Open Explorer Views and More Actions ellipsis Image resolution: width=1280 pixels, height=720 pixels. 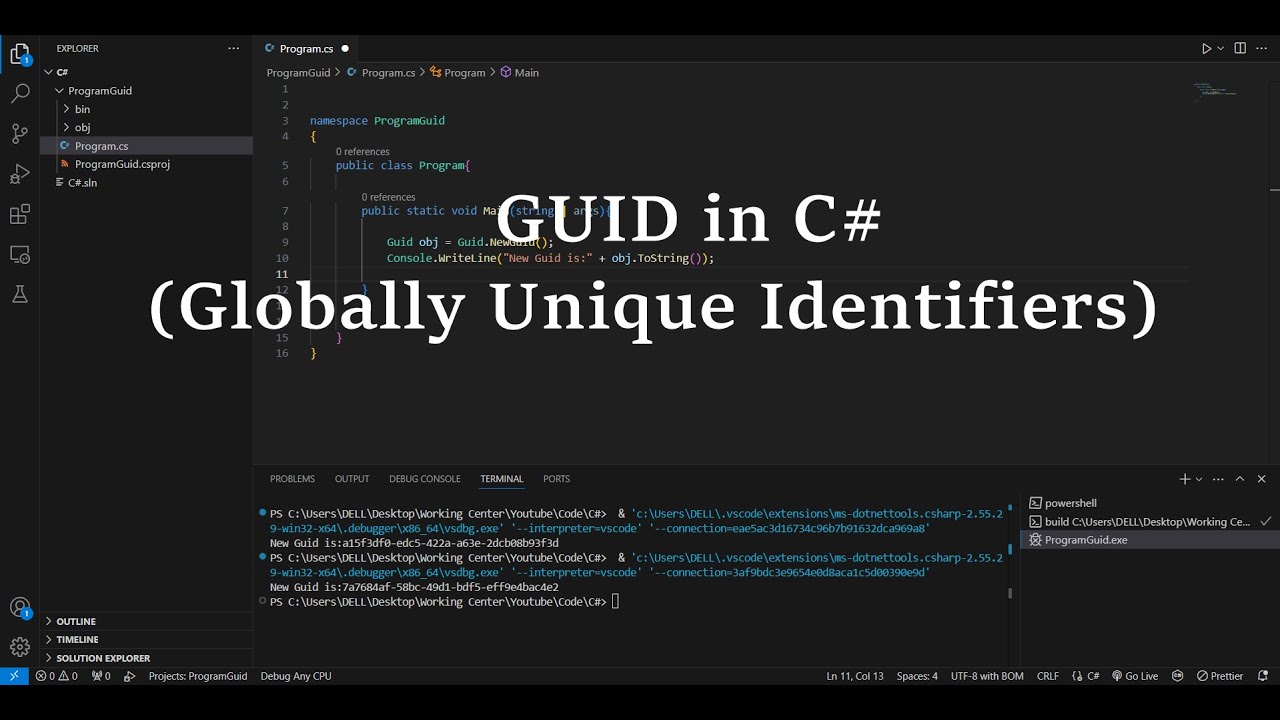tap(233, 48)
